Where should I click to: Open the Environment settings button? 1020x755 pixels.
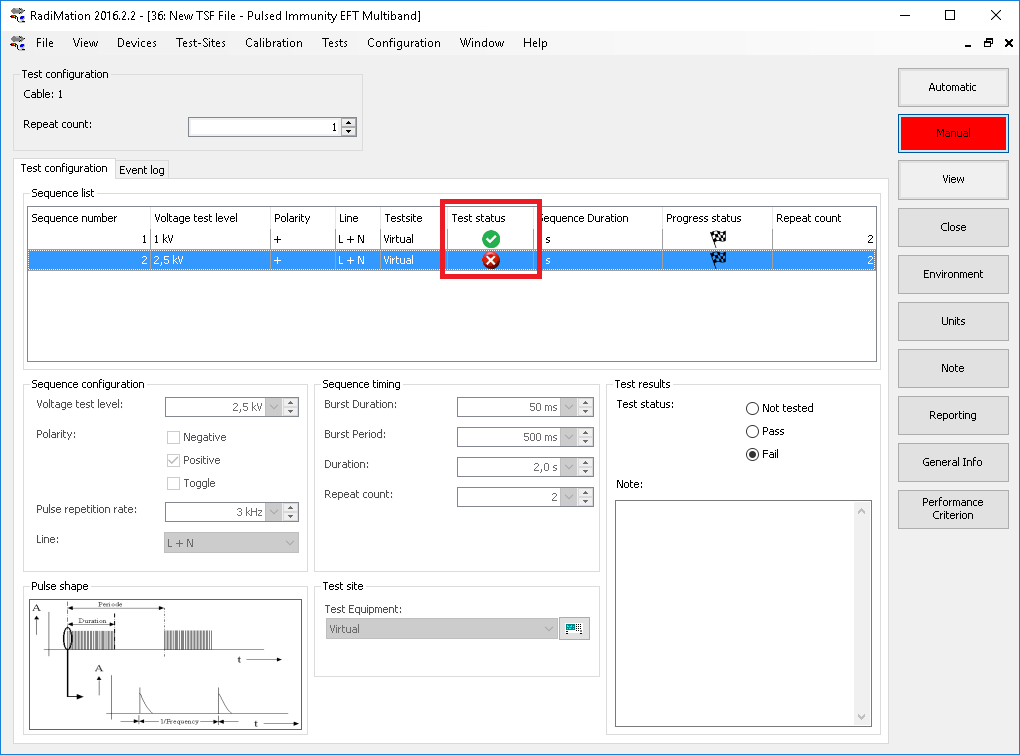coord(953,274)
